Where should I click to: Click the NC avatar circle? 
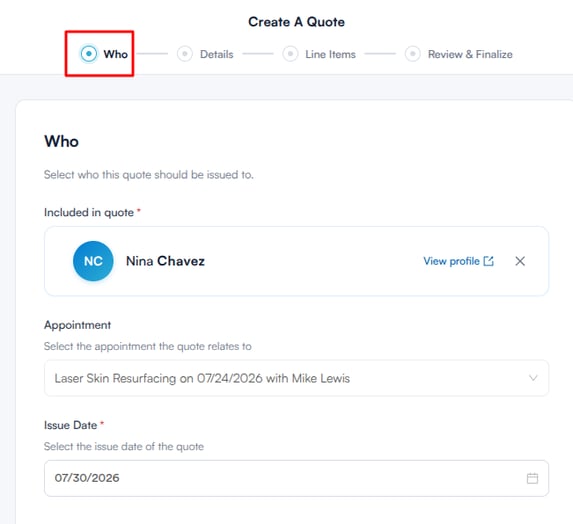pos(93,261)
